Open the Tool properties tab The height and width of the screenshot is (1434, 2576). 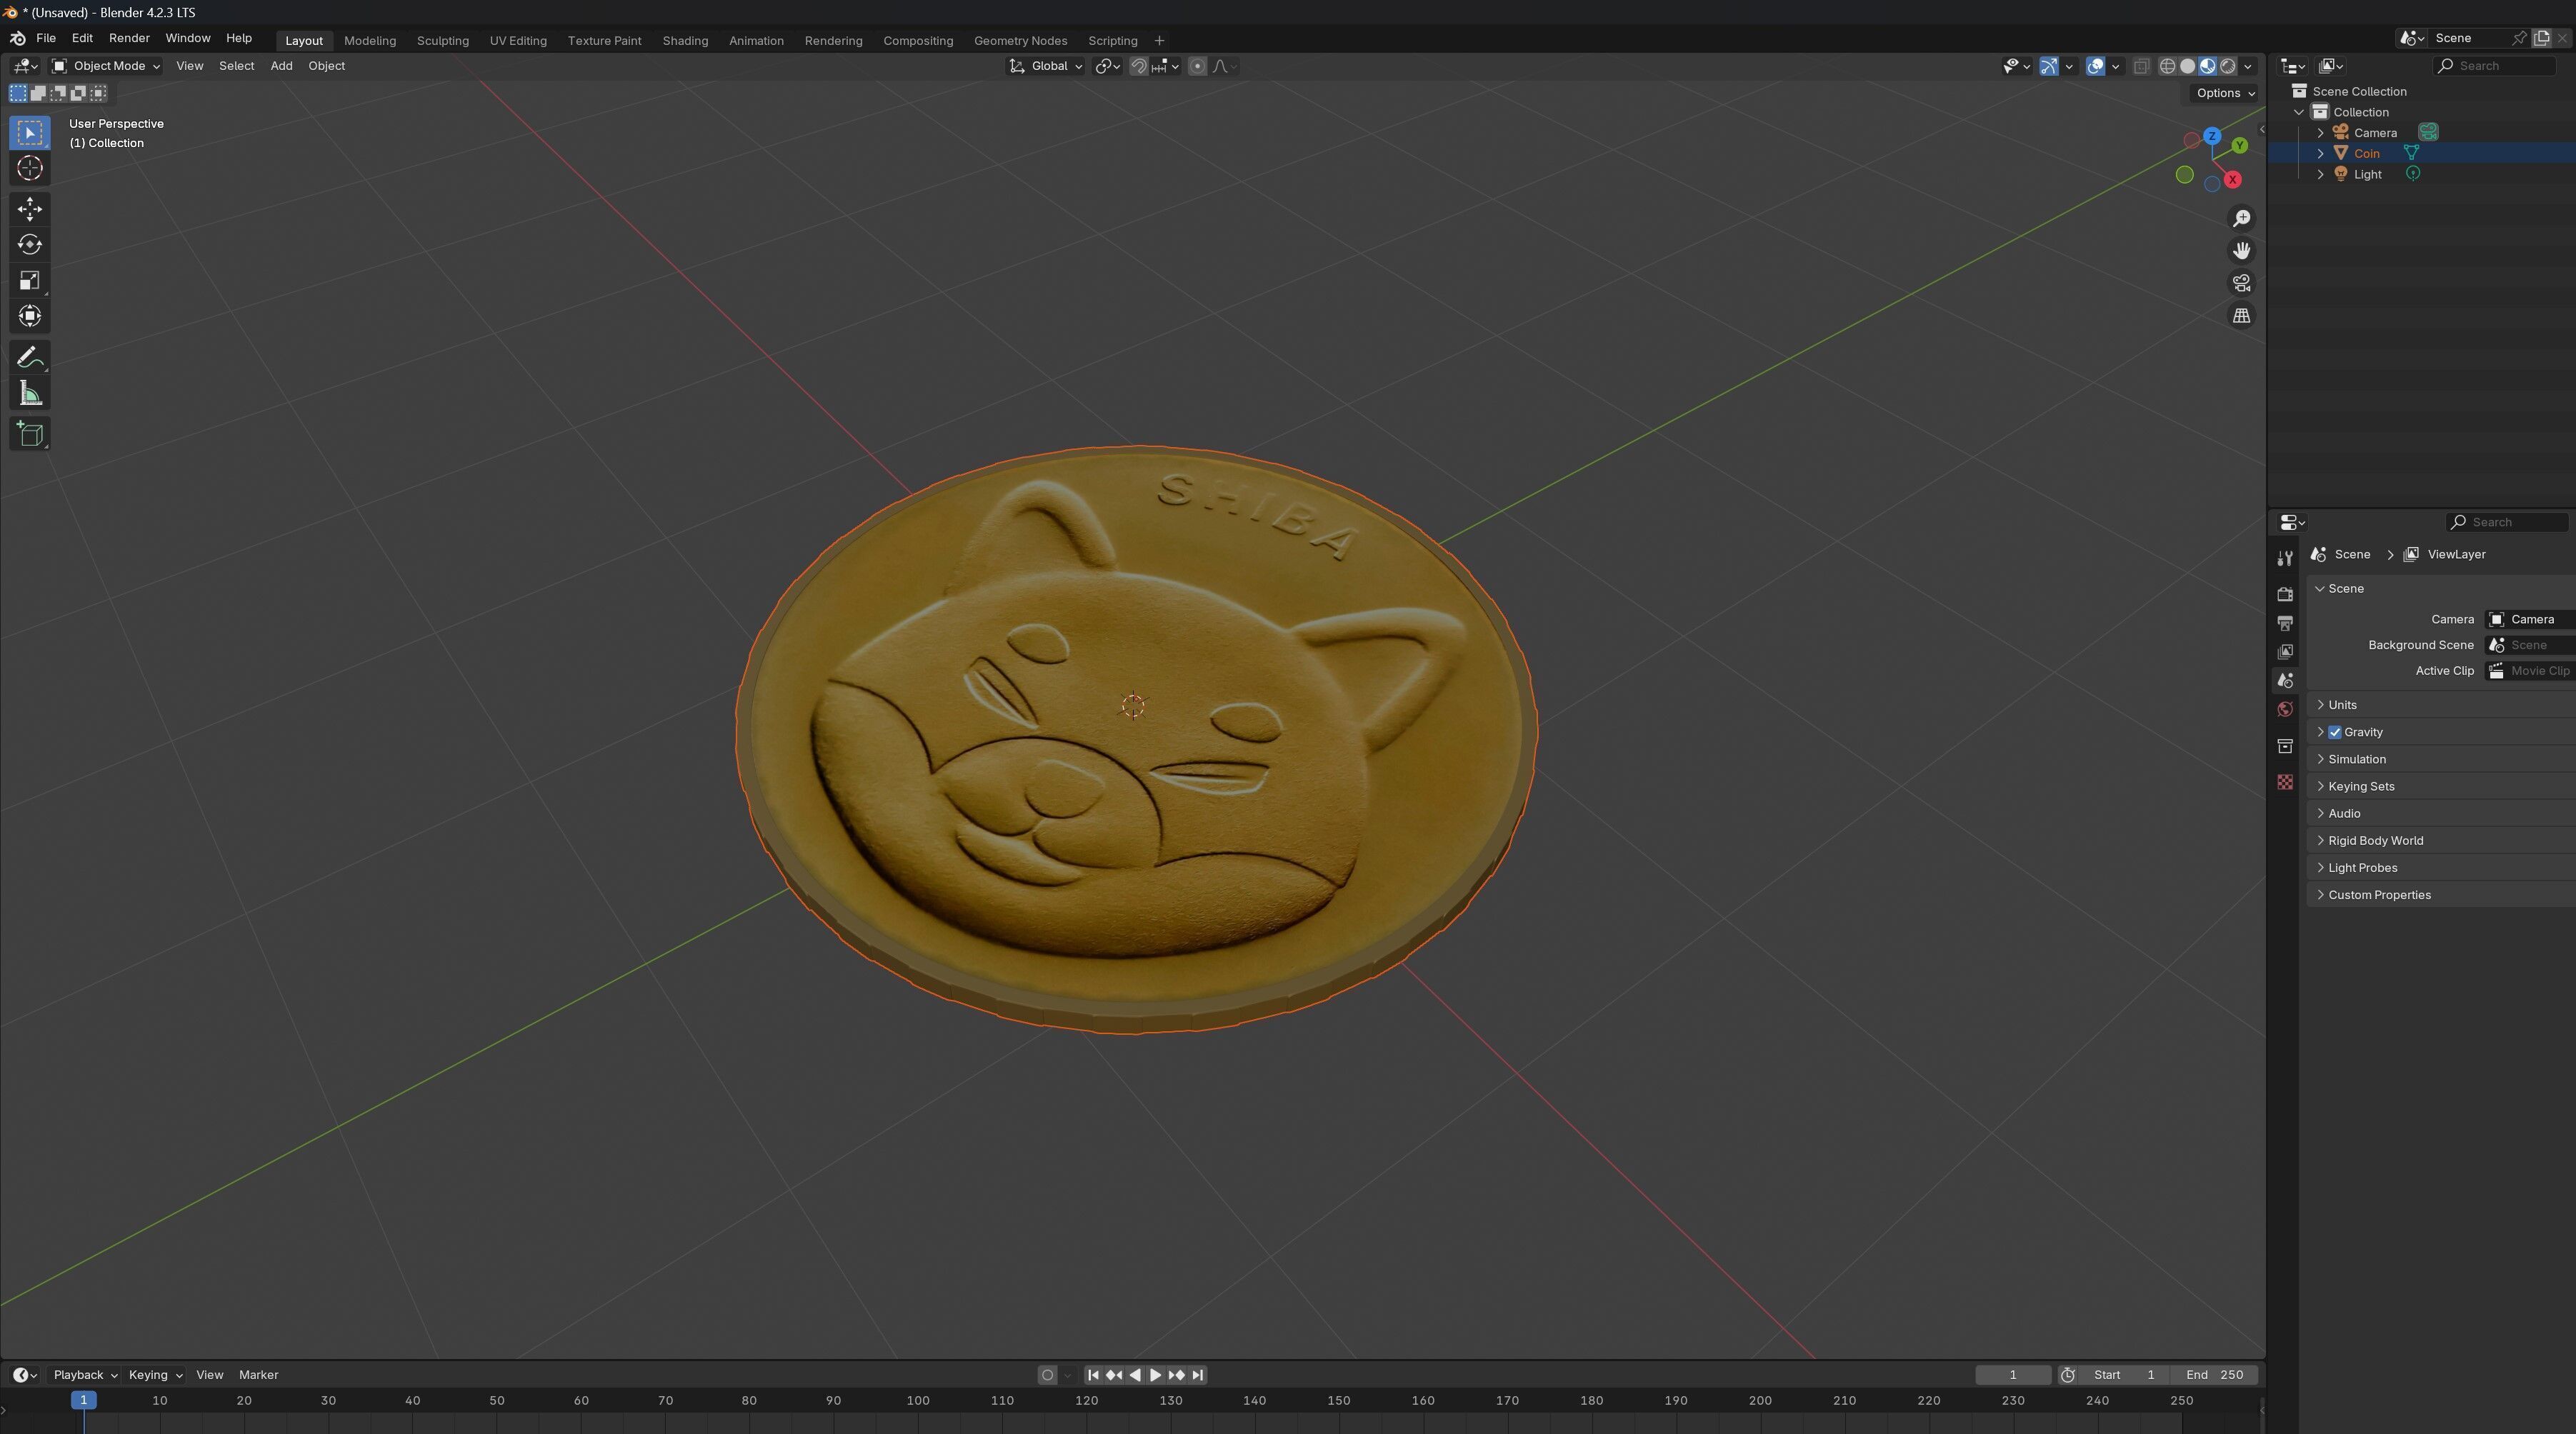point(2285,559)
